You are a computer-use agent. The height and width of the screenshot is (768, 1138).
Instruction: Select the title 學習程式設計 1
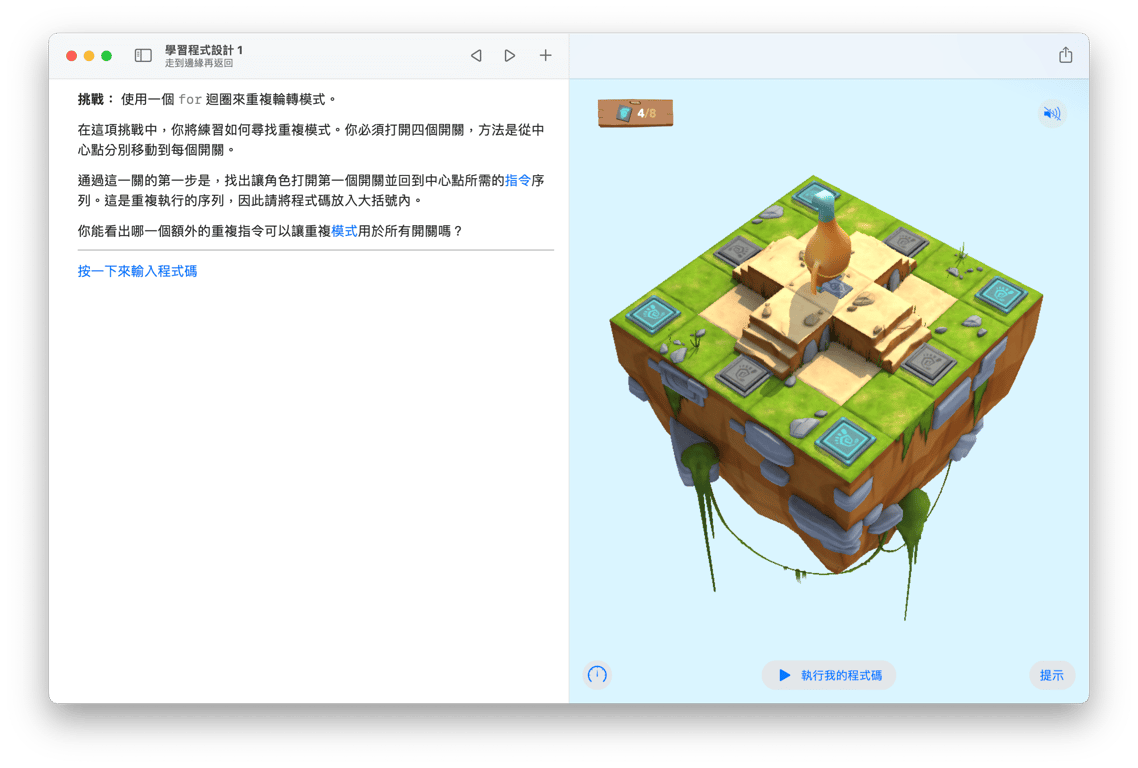coord(204,50)
